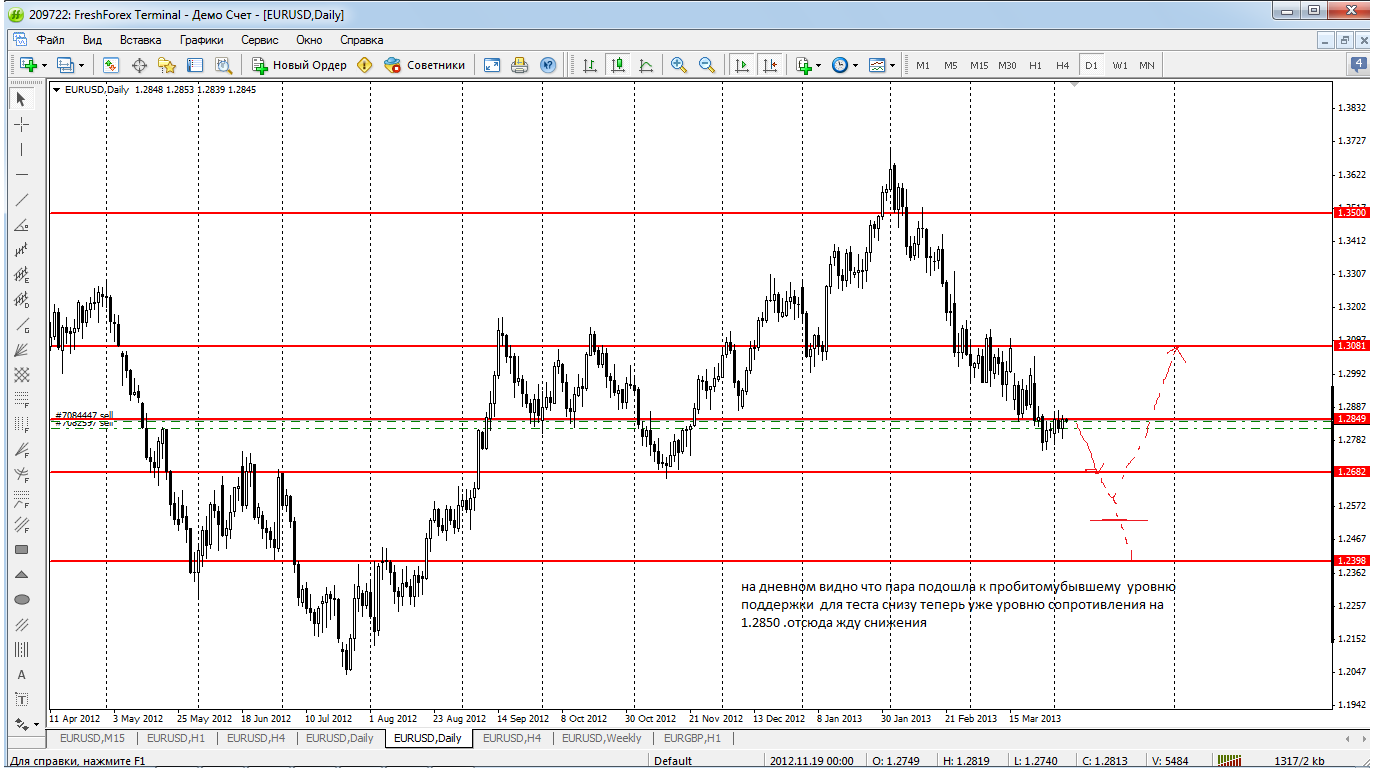Switch chart to candlestick display mode
This screenshot has height=778, width=1382.
618,65
